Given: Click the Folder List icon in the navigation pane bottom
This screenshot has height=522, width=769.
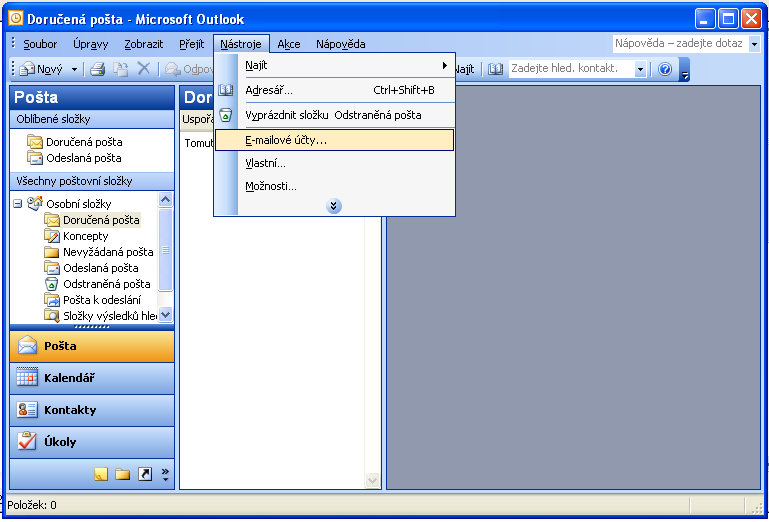Looking at the screenshot, I should pos(123,474).
